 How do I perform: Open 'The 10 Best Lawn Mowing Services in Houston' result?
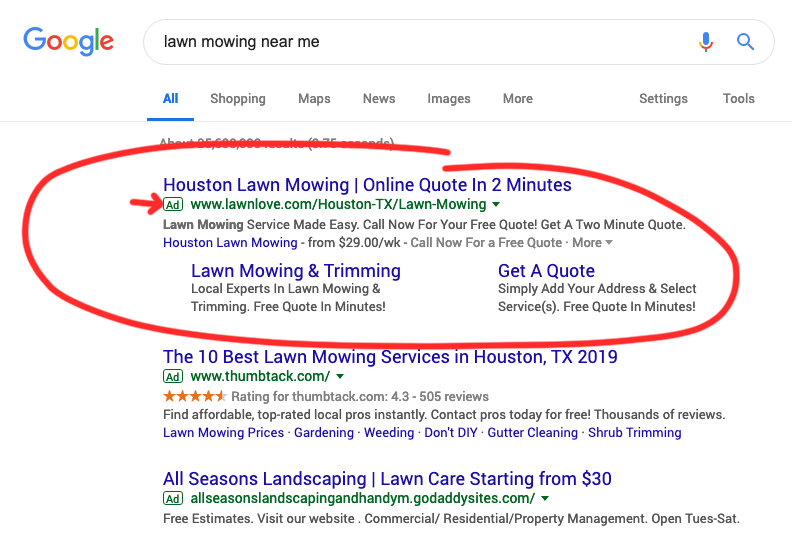click(x=390, y=357)
